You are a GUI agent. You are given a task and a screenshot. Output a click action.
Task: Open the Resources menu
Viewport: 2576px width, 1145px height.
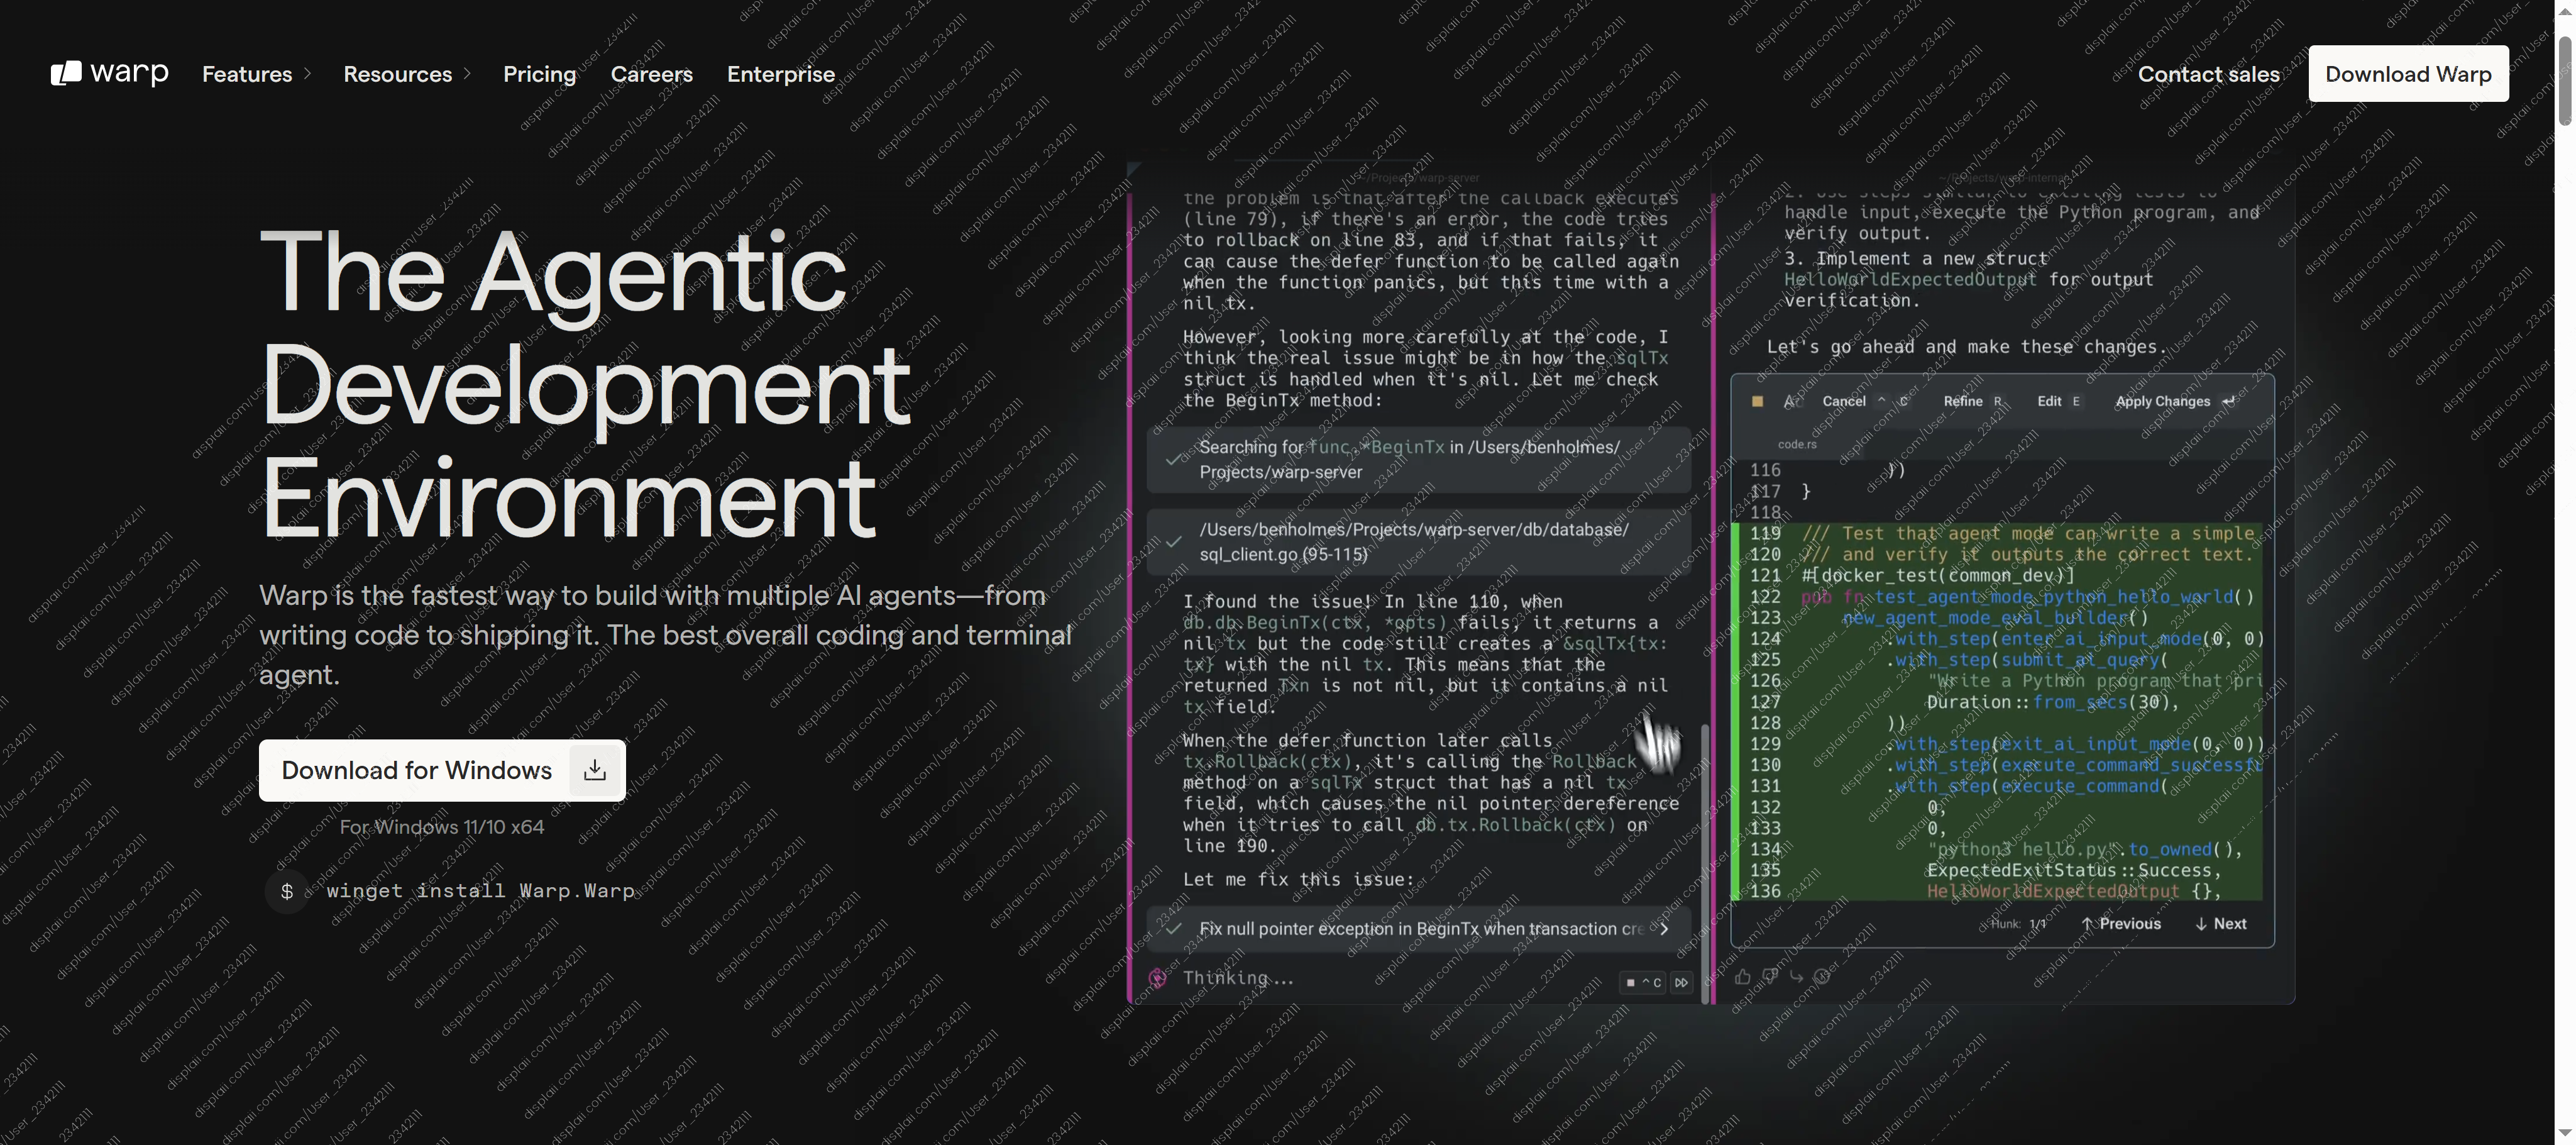[x=397, y=74]
